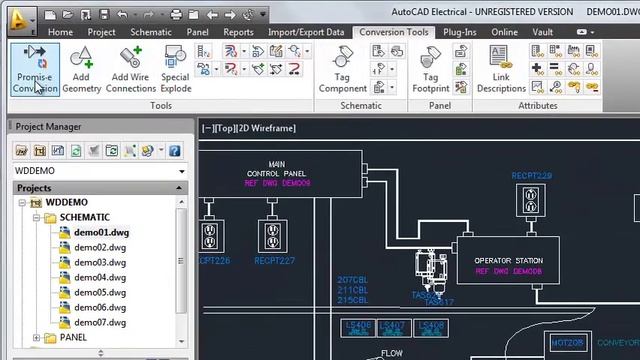Viewport: 640px width, 360px height.
Task: Click the Undo arrow icon
Action: pyautogui.click(x=122, y=16)
